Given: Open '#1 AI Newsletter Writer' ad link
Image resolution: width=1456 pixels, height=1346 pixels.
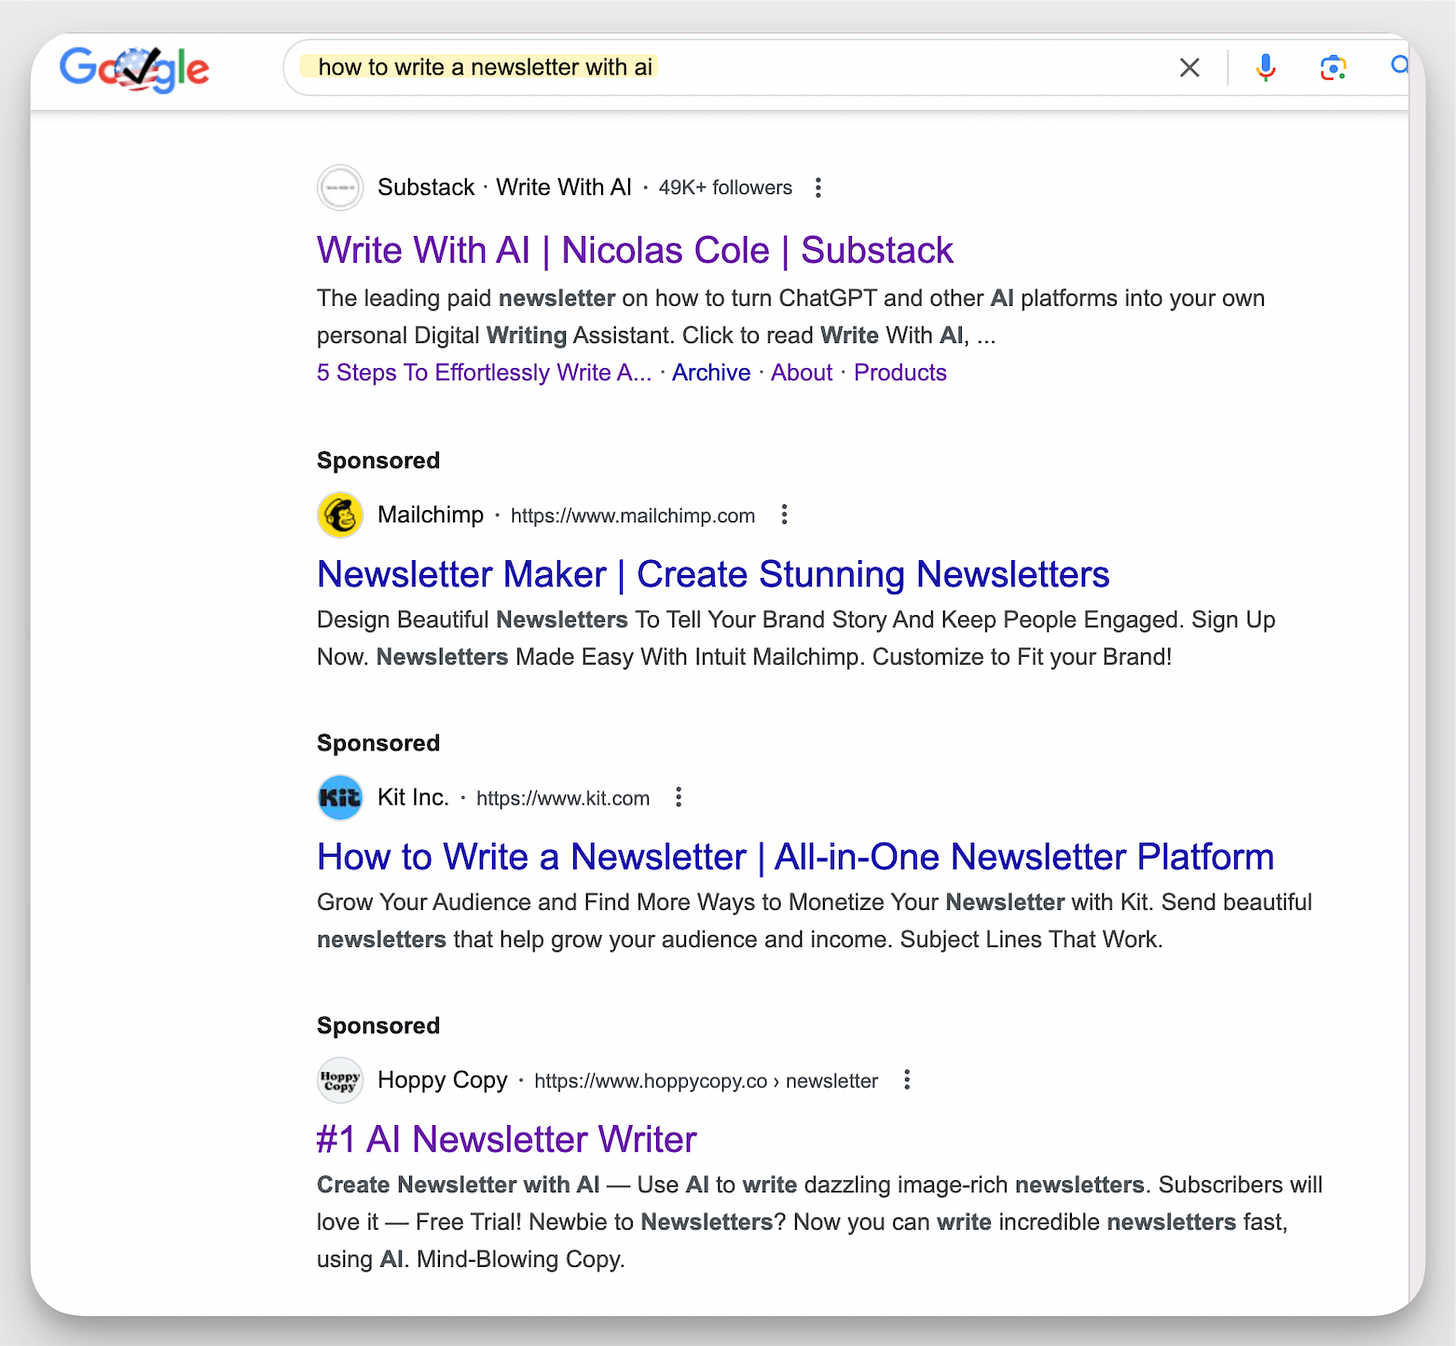Looking at the screenshot, I should 507,1140.
